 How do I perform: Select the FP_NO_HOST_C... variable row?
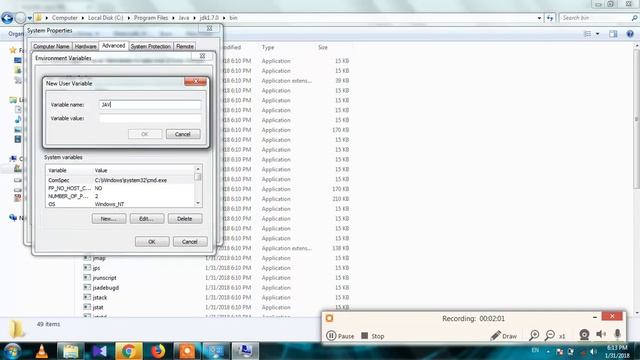point(120,188)
